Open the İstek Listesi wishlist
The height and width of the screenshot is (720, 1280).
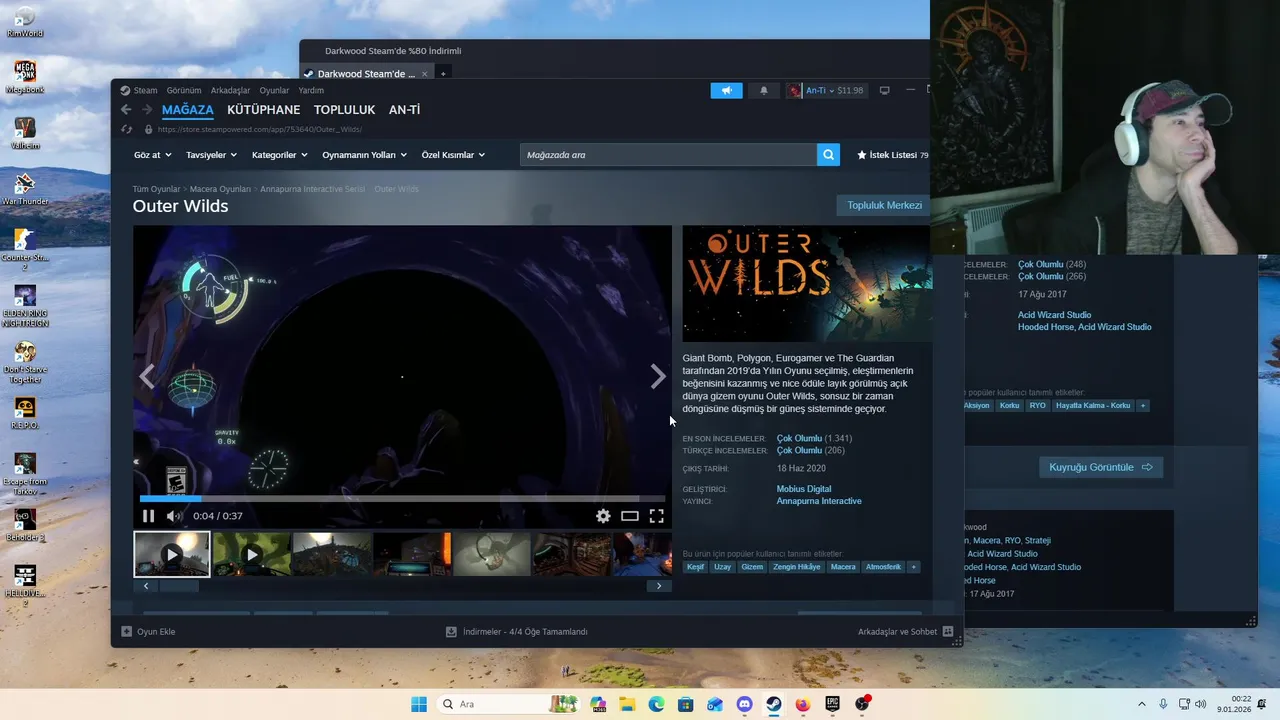[x=892, y=155]
